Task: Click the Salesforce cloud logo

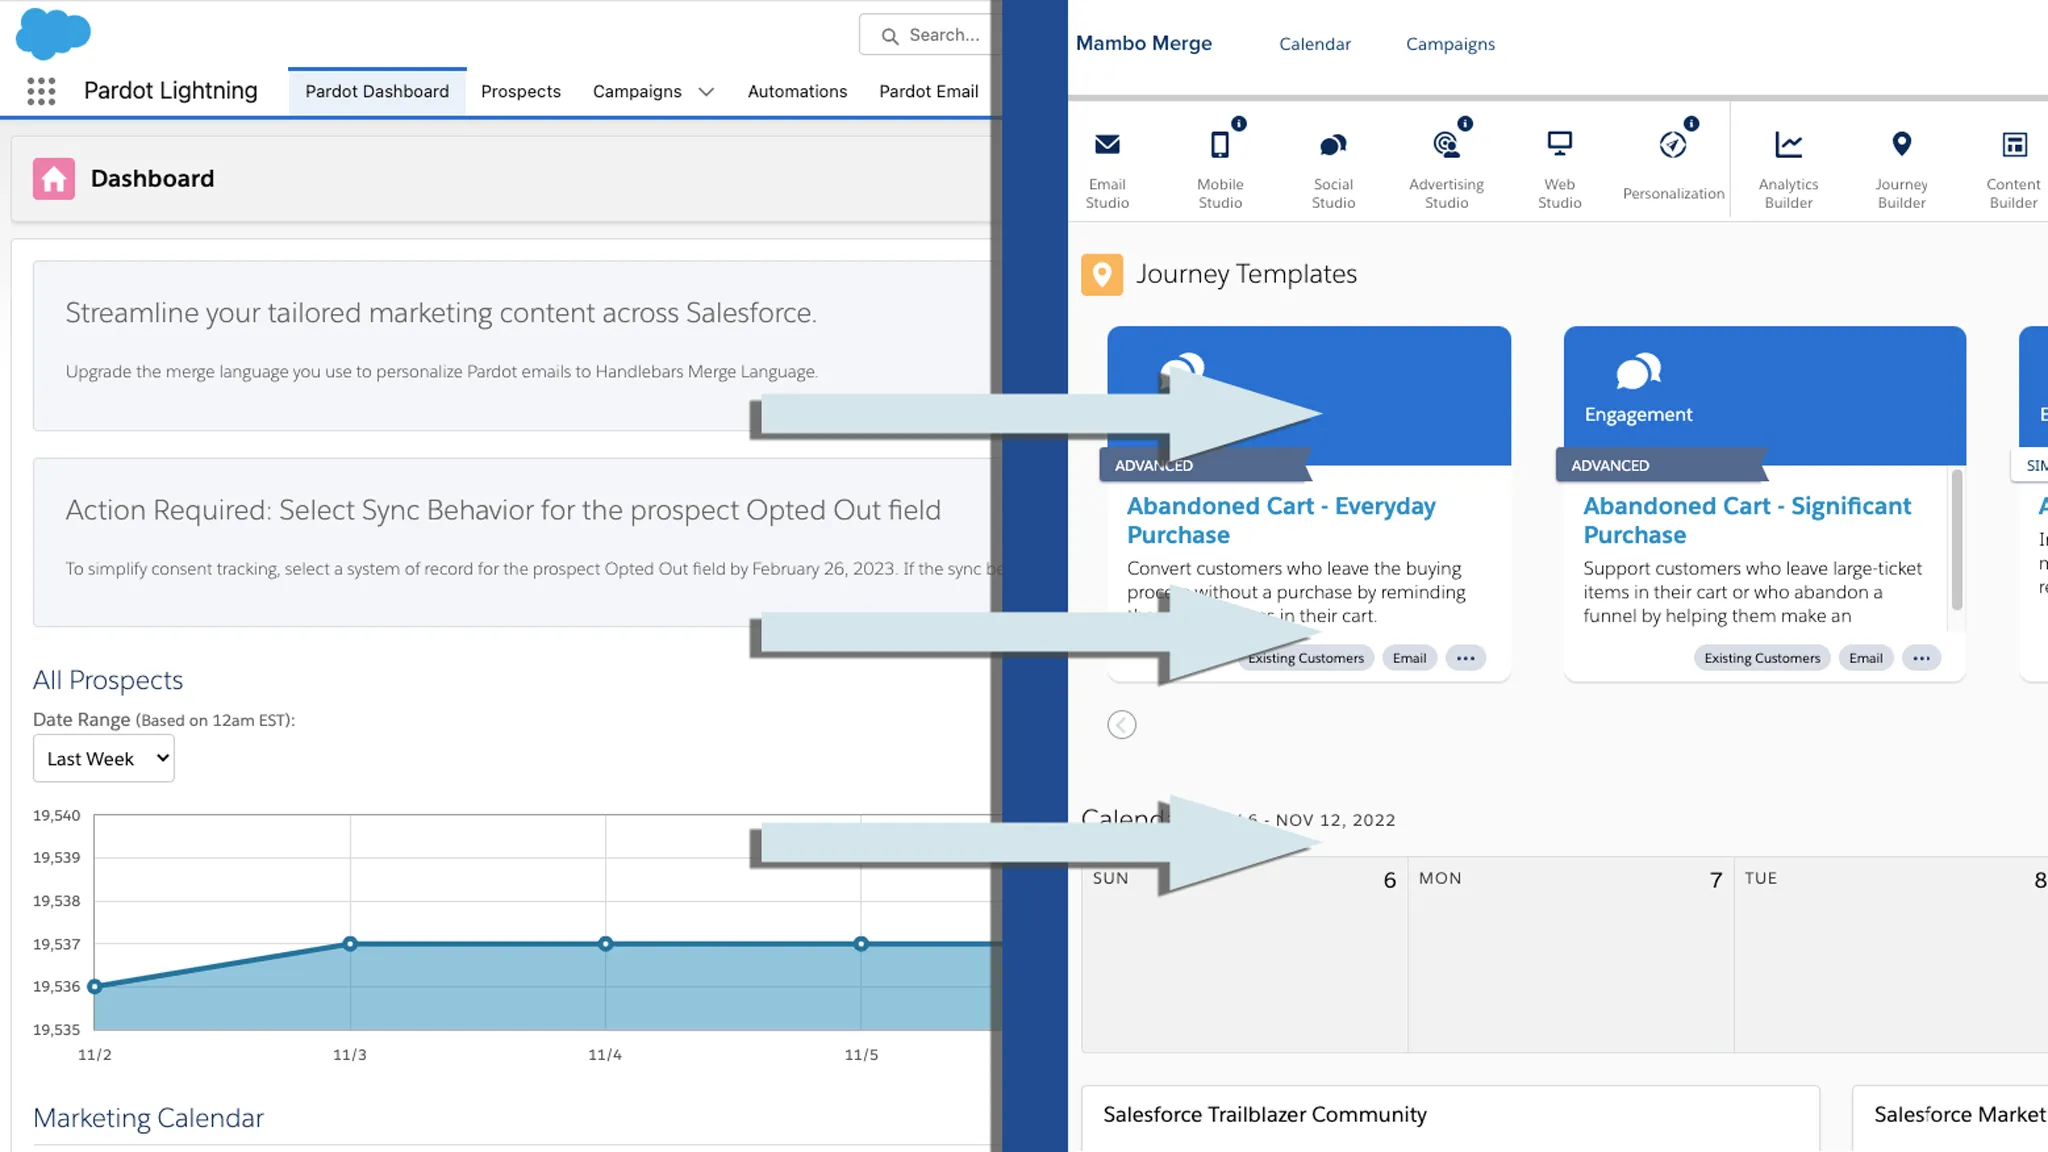Action: (53, 33)
